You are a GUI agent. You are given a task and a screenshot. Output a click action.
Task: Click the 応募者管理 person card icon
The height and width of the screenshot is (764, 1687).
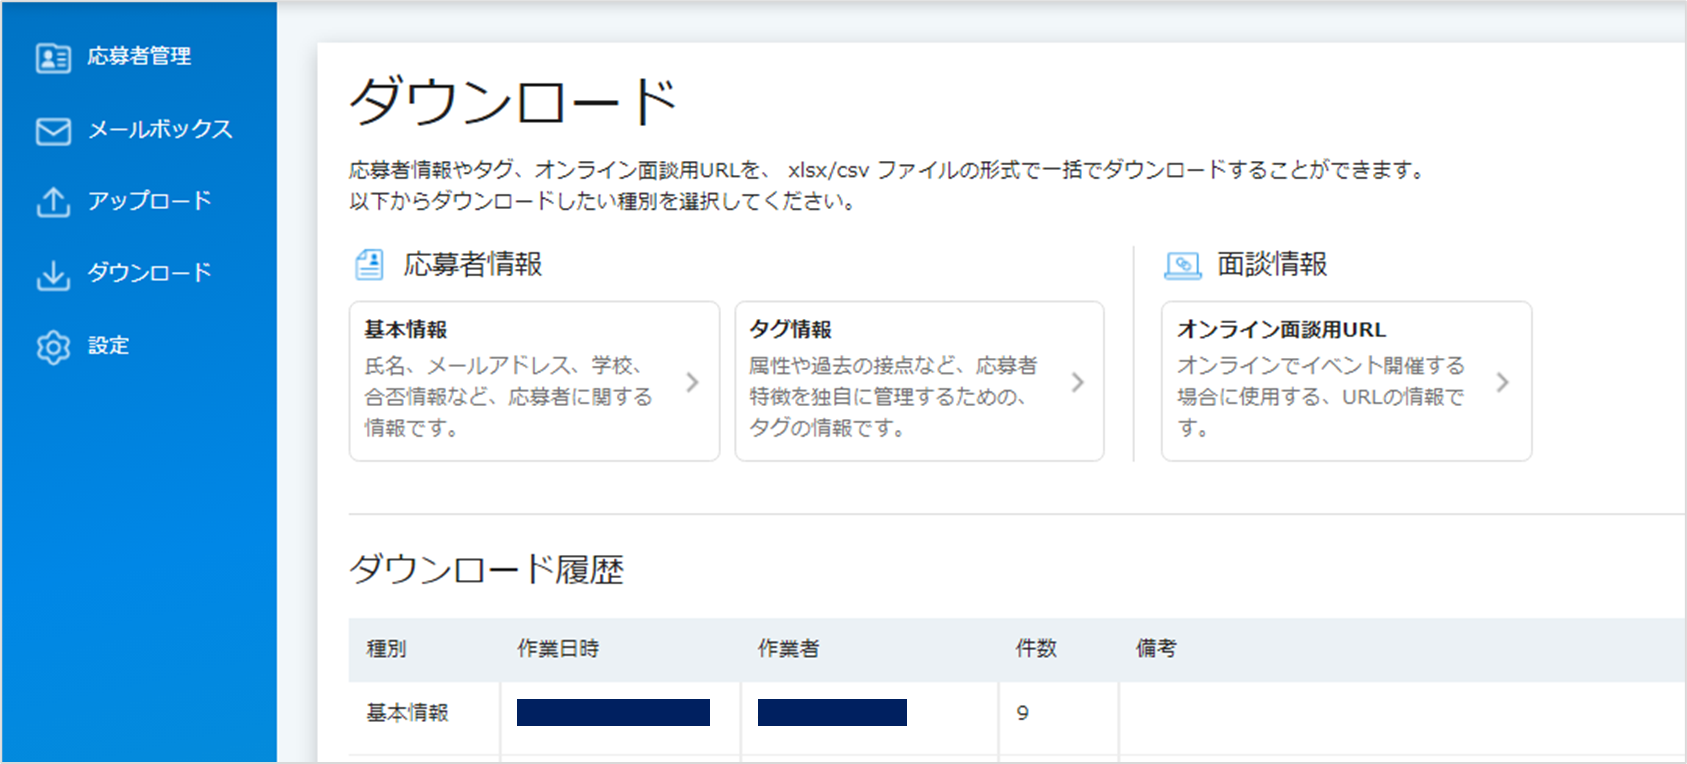click(x=53, y=58)
